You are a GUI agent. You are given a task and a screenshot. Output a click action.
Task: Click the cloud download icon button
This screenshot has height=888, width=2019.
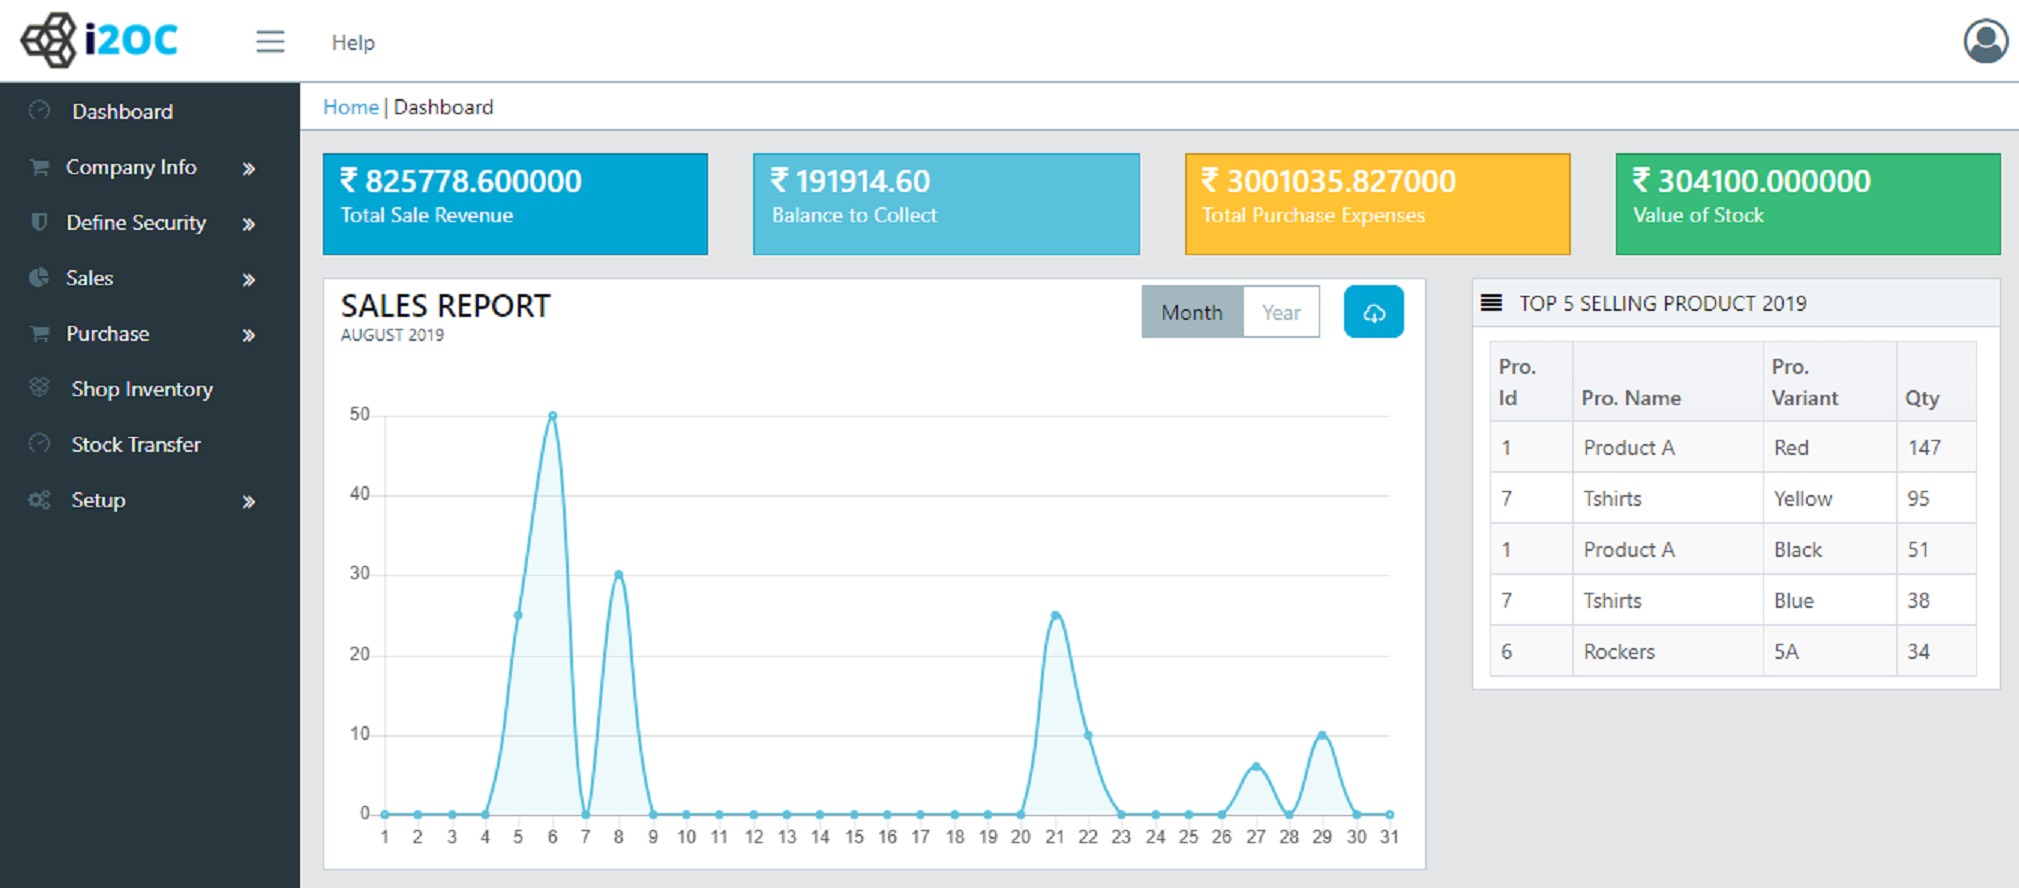(x=1373, y=313)
